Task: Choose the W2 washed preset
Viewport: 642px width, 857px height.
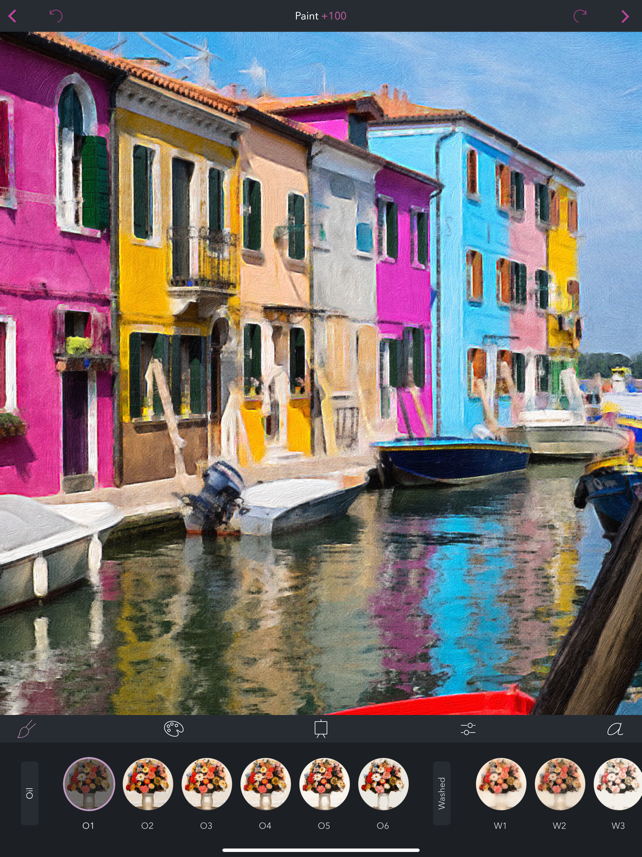Action: click(560, 783)
